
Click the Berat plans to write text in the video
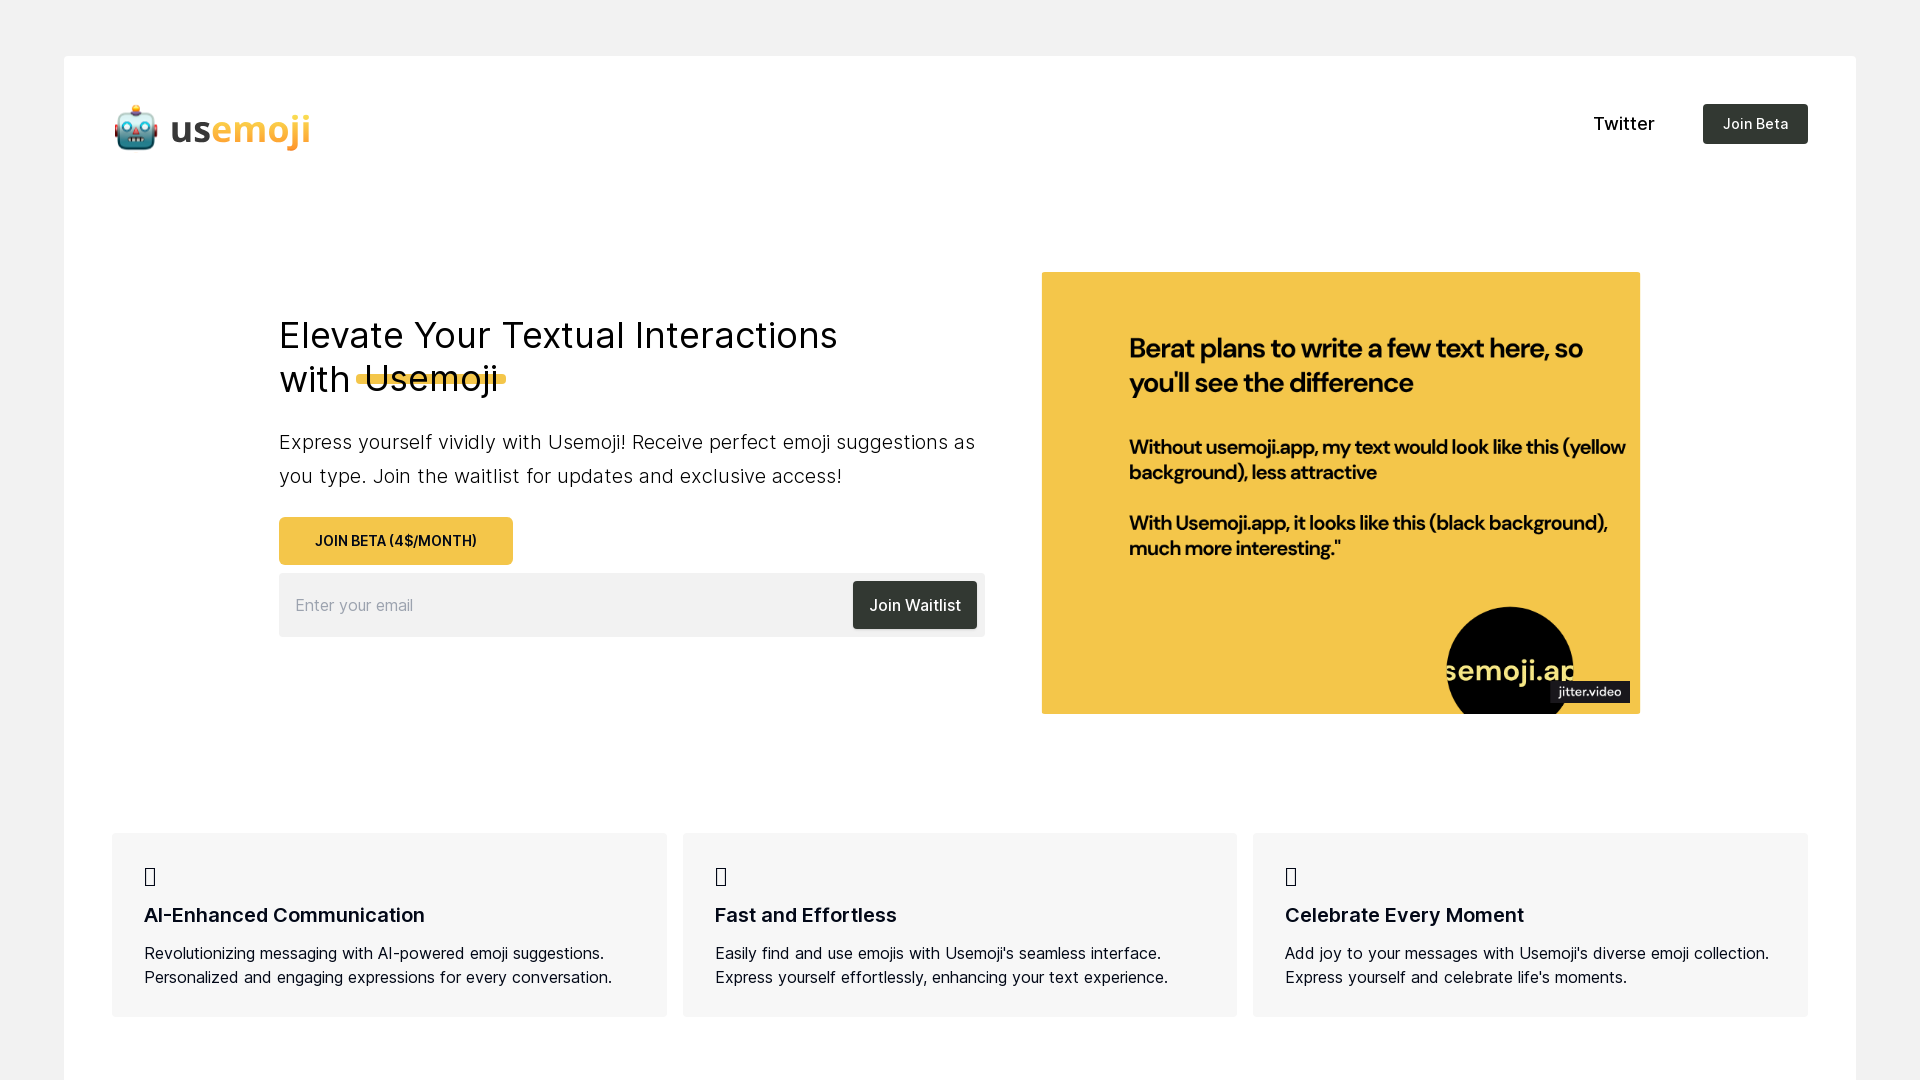1355,365
